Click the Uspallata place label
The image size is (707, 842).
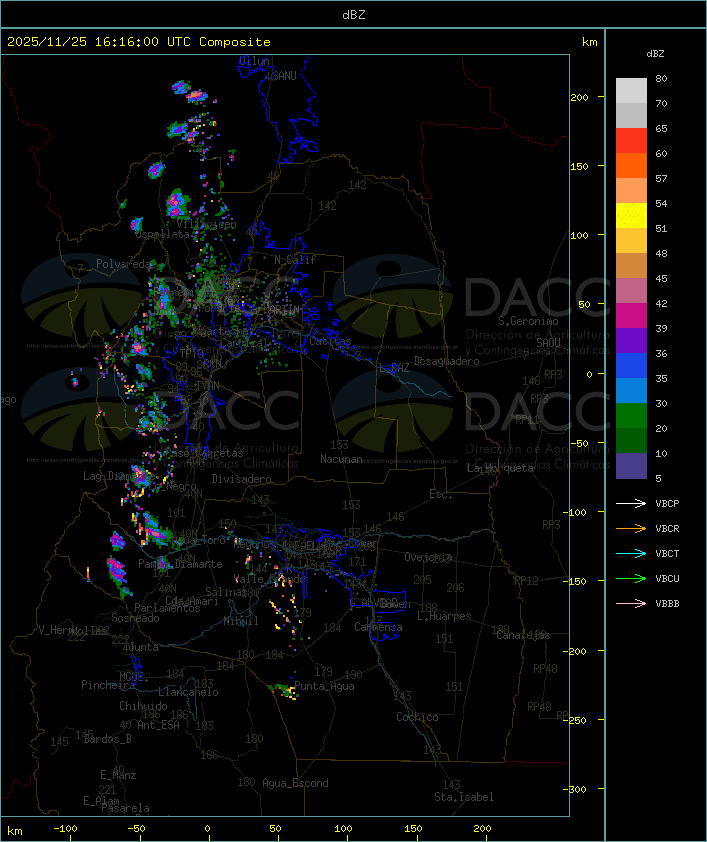click(x=162, y=234)
